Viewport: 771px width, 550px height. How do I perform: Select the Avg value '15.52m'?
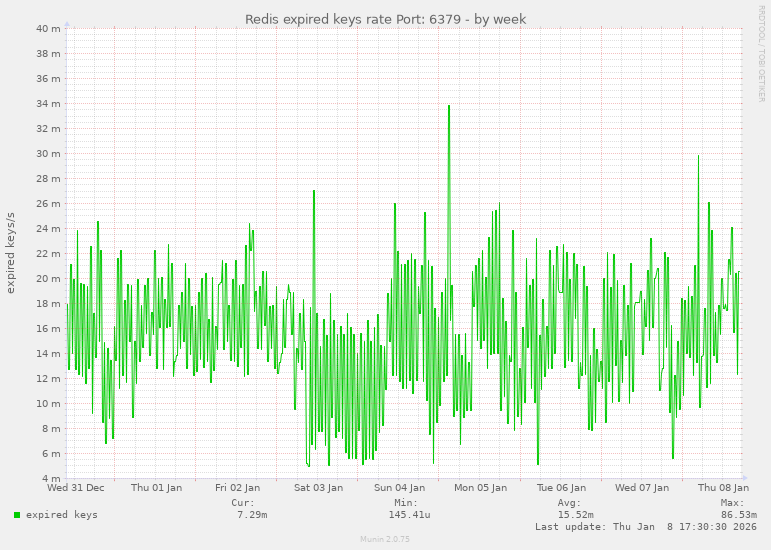pyautogui.click(x=576, y=515)
